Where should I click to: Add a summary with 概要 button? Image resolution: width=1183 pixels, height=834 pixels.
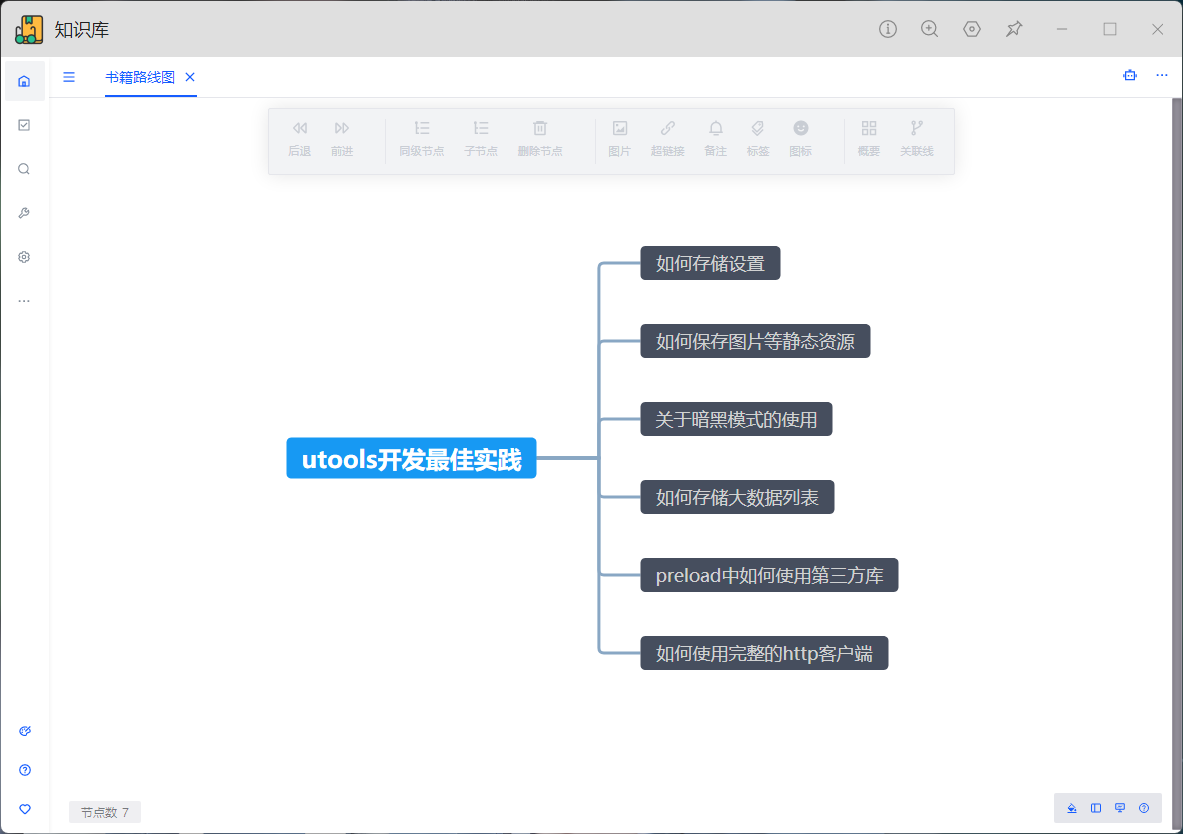point(869,139)
